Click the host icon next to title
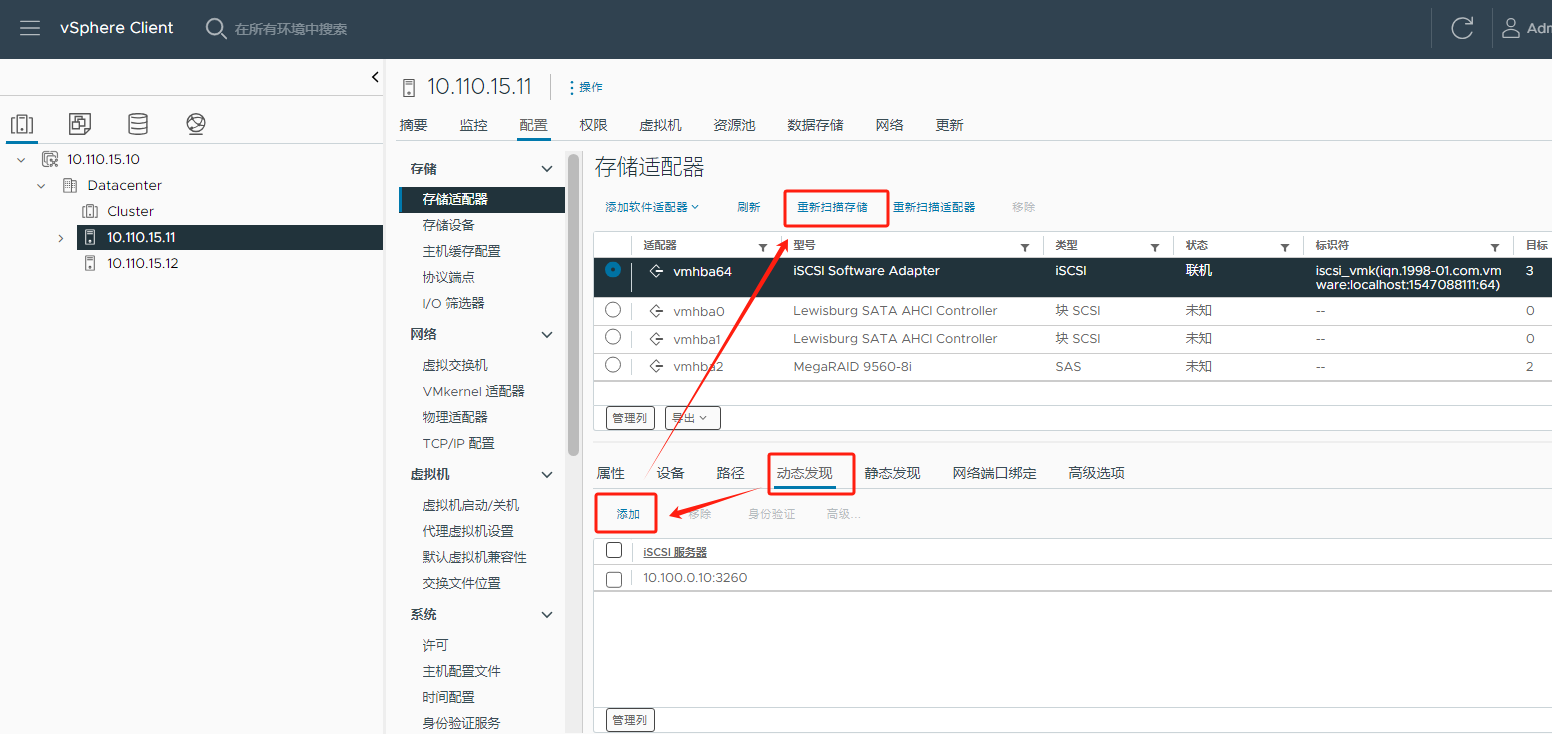Viewport: 1552px width, 734px height. [408, 88]
